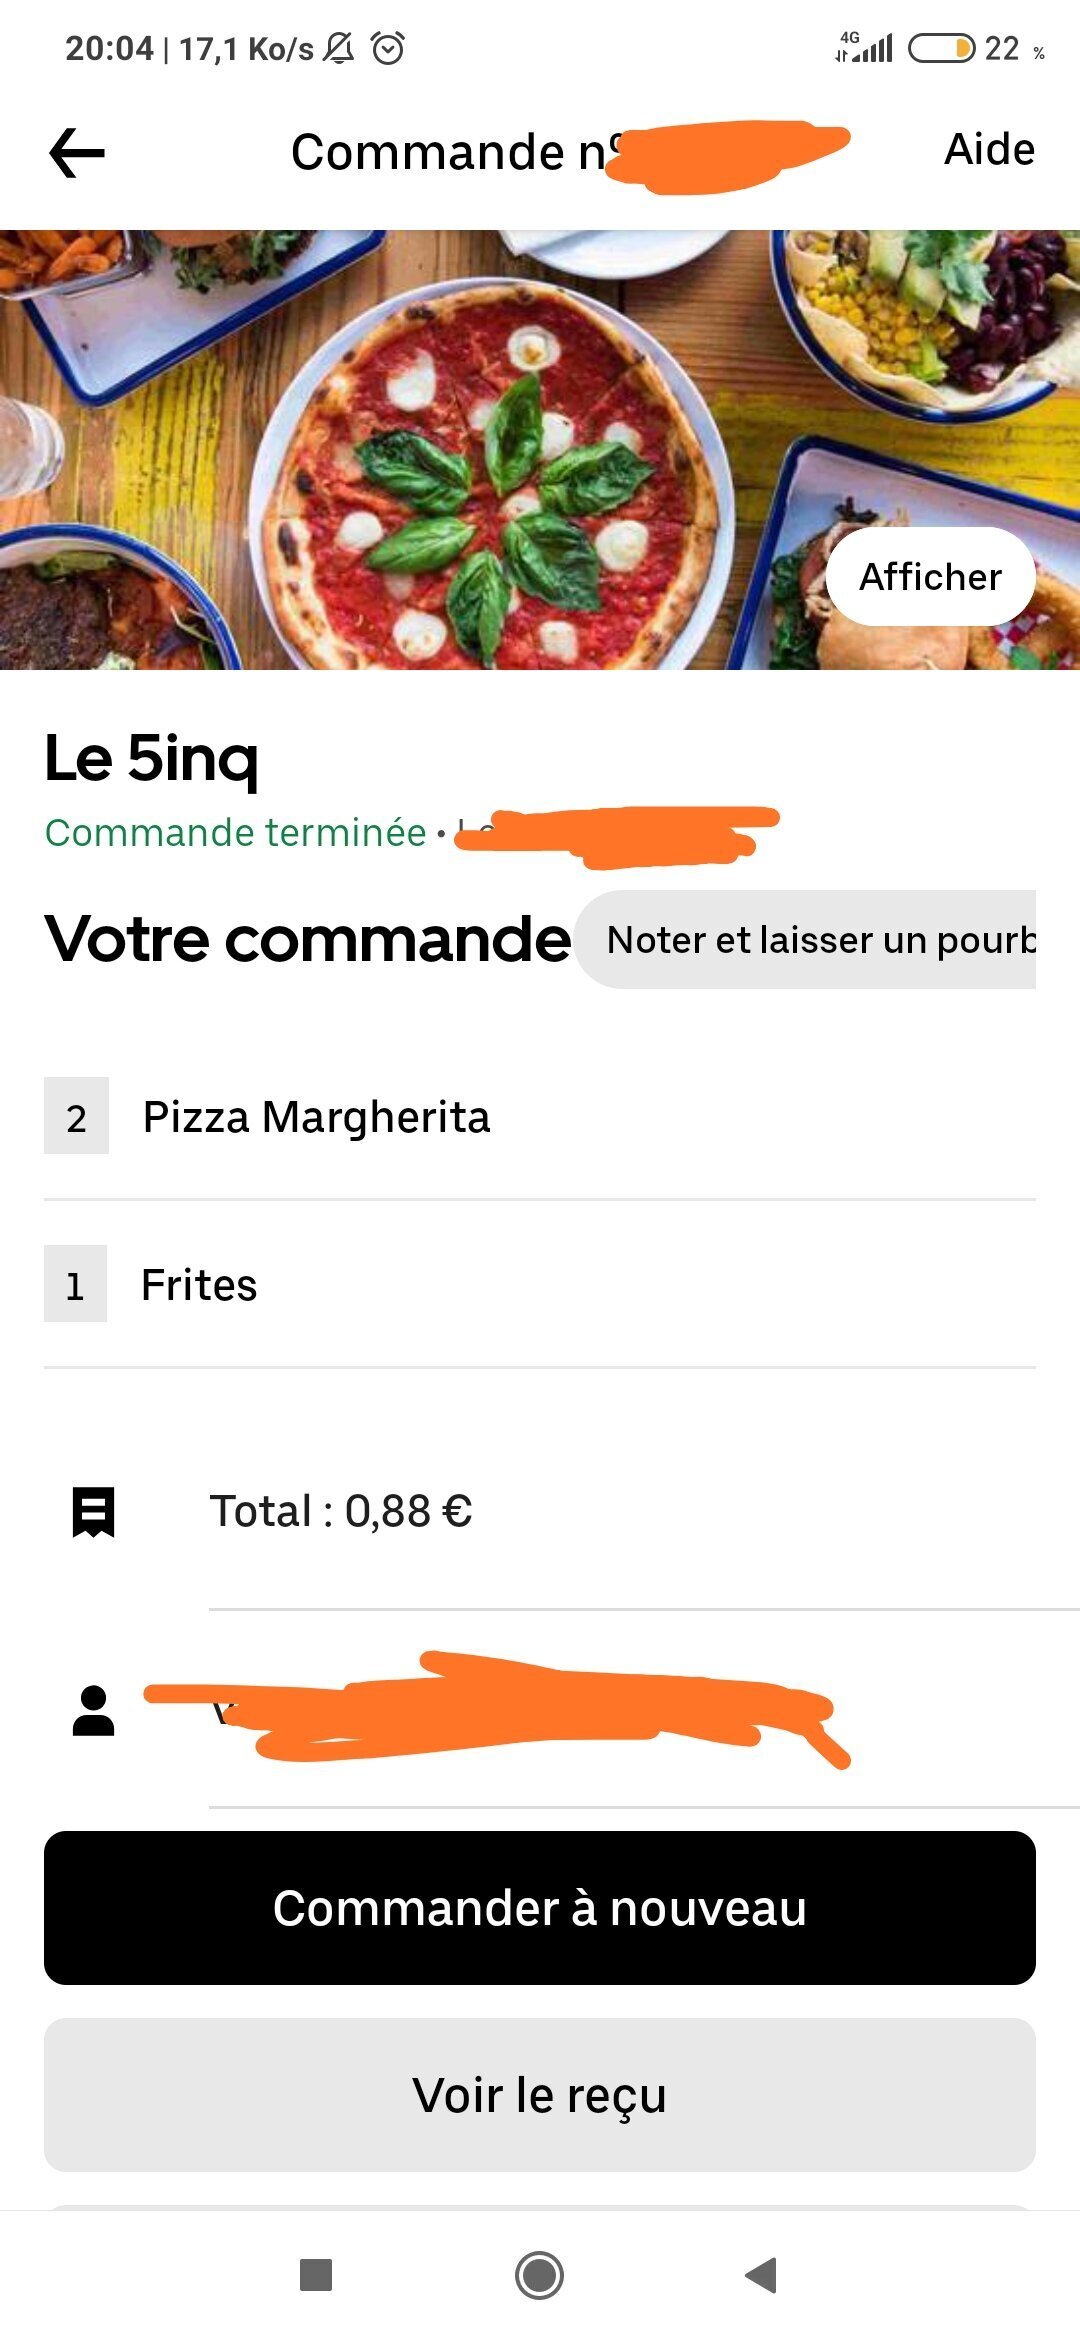Tap the Android recent apps square
Image resolution: width=1080 pixels, height=2340 pixels.
316,2275
